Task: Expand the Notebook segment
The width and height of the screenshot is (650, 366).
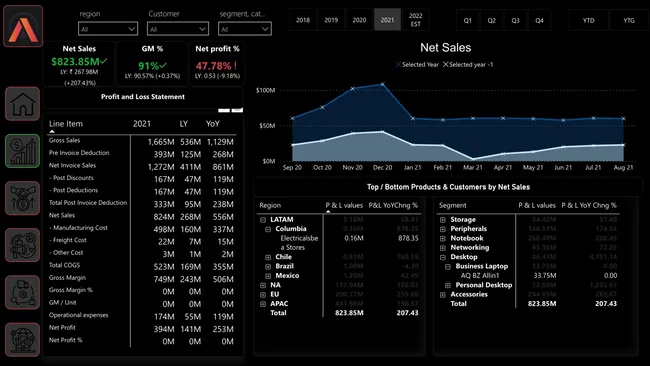Action: (443, 238)
